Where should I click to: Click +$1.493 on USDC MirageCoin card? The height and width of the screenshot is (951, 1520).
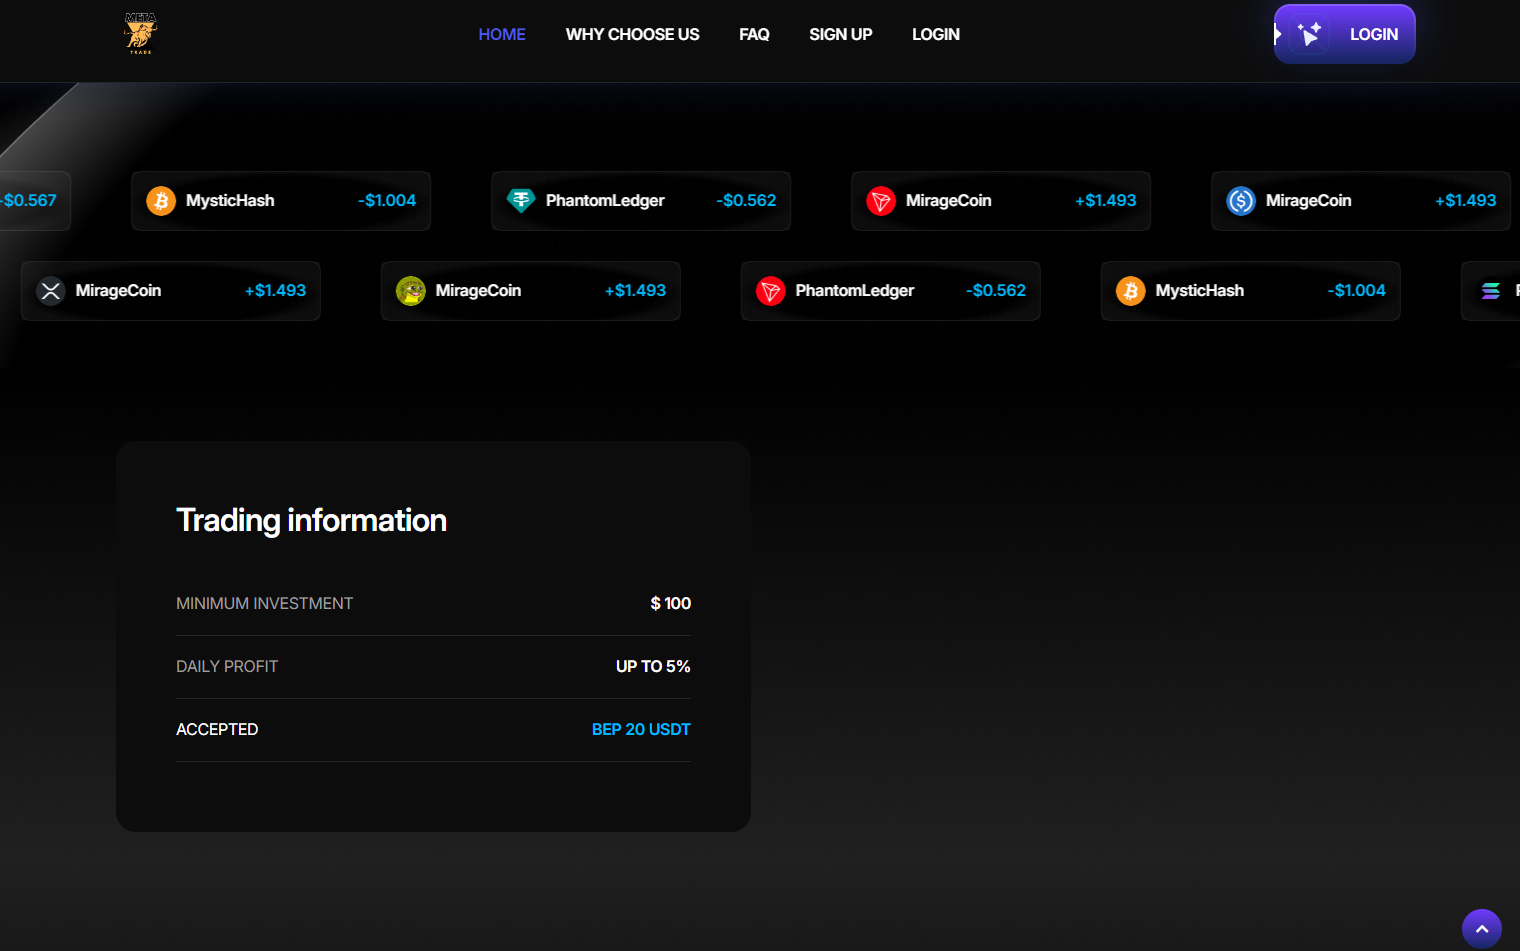[1466, 200]
